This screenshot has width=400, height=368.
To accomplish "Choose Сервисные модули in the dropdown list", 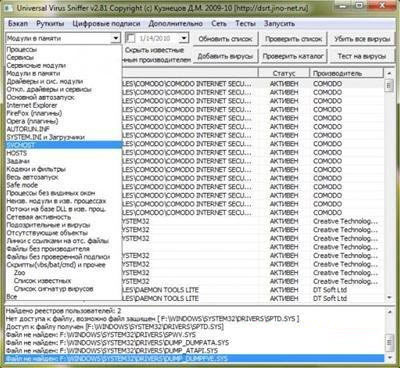I will tap(63, 65).
